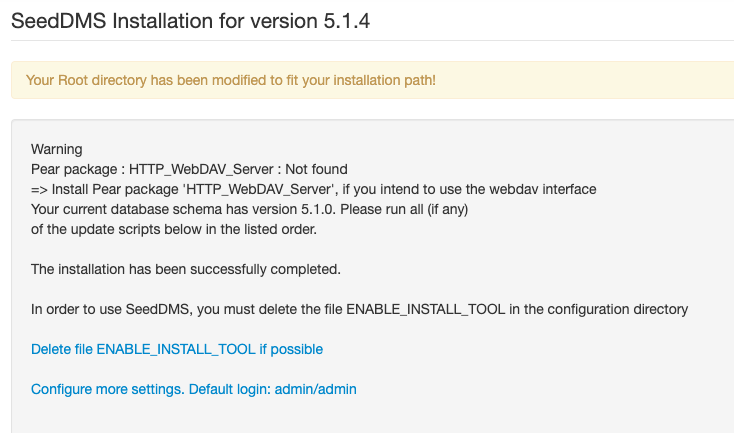734x433 pixels.
Task: Click the 'update scripts below' line
Action: click(x=172, y=229)
